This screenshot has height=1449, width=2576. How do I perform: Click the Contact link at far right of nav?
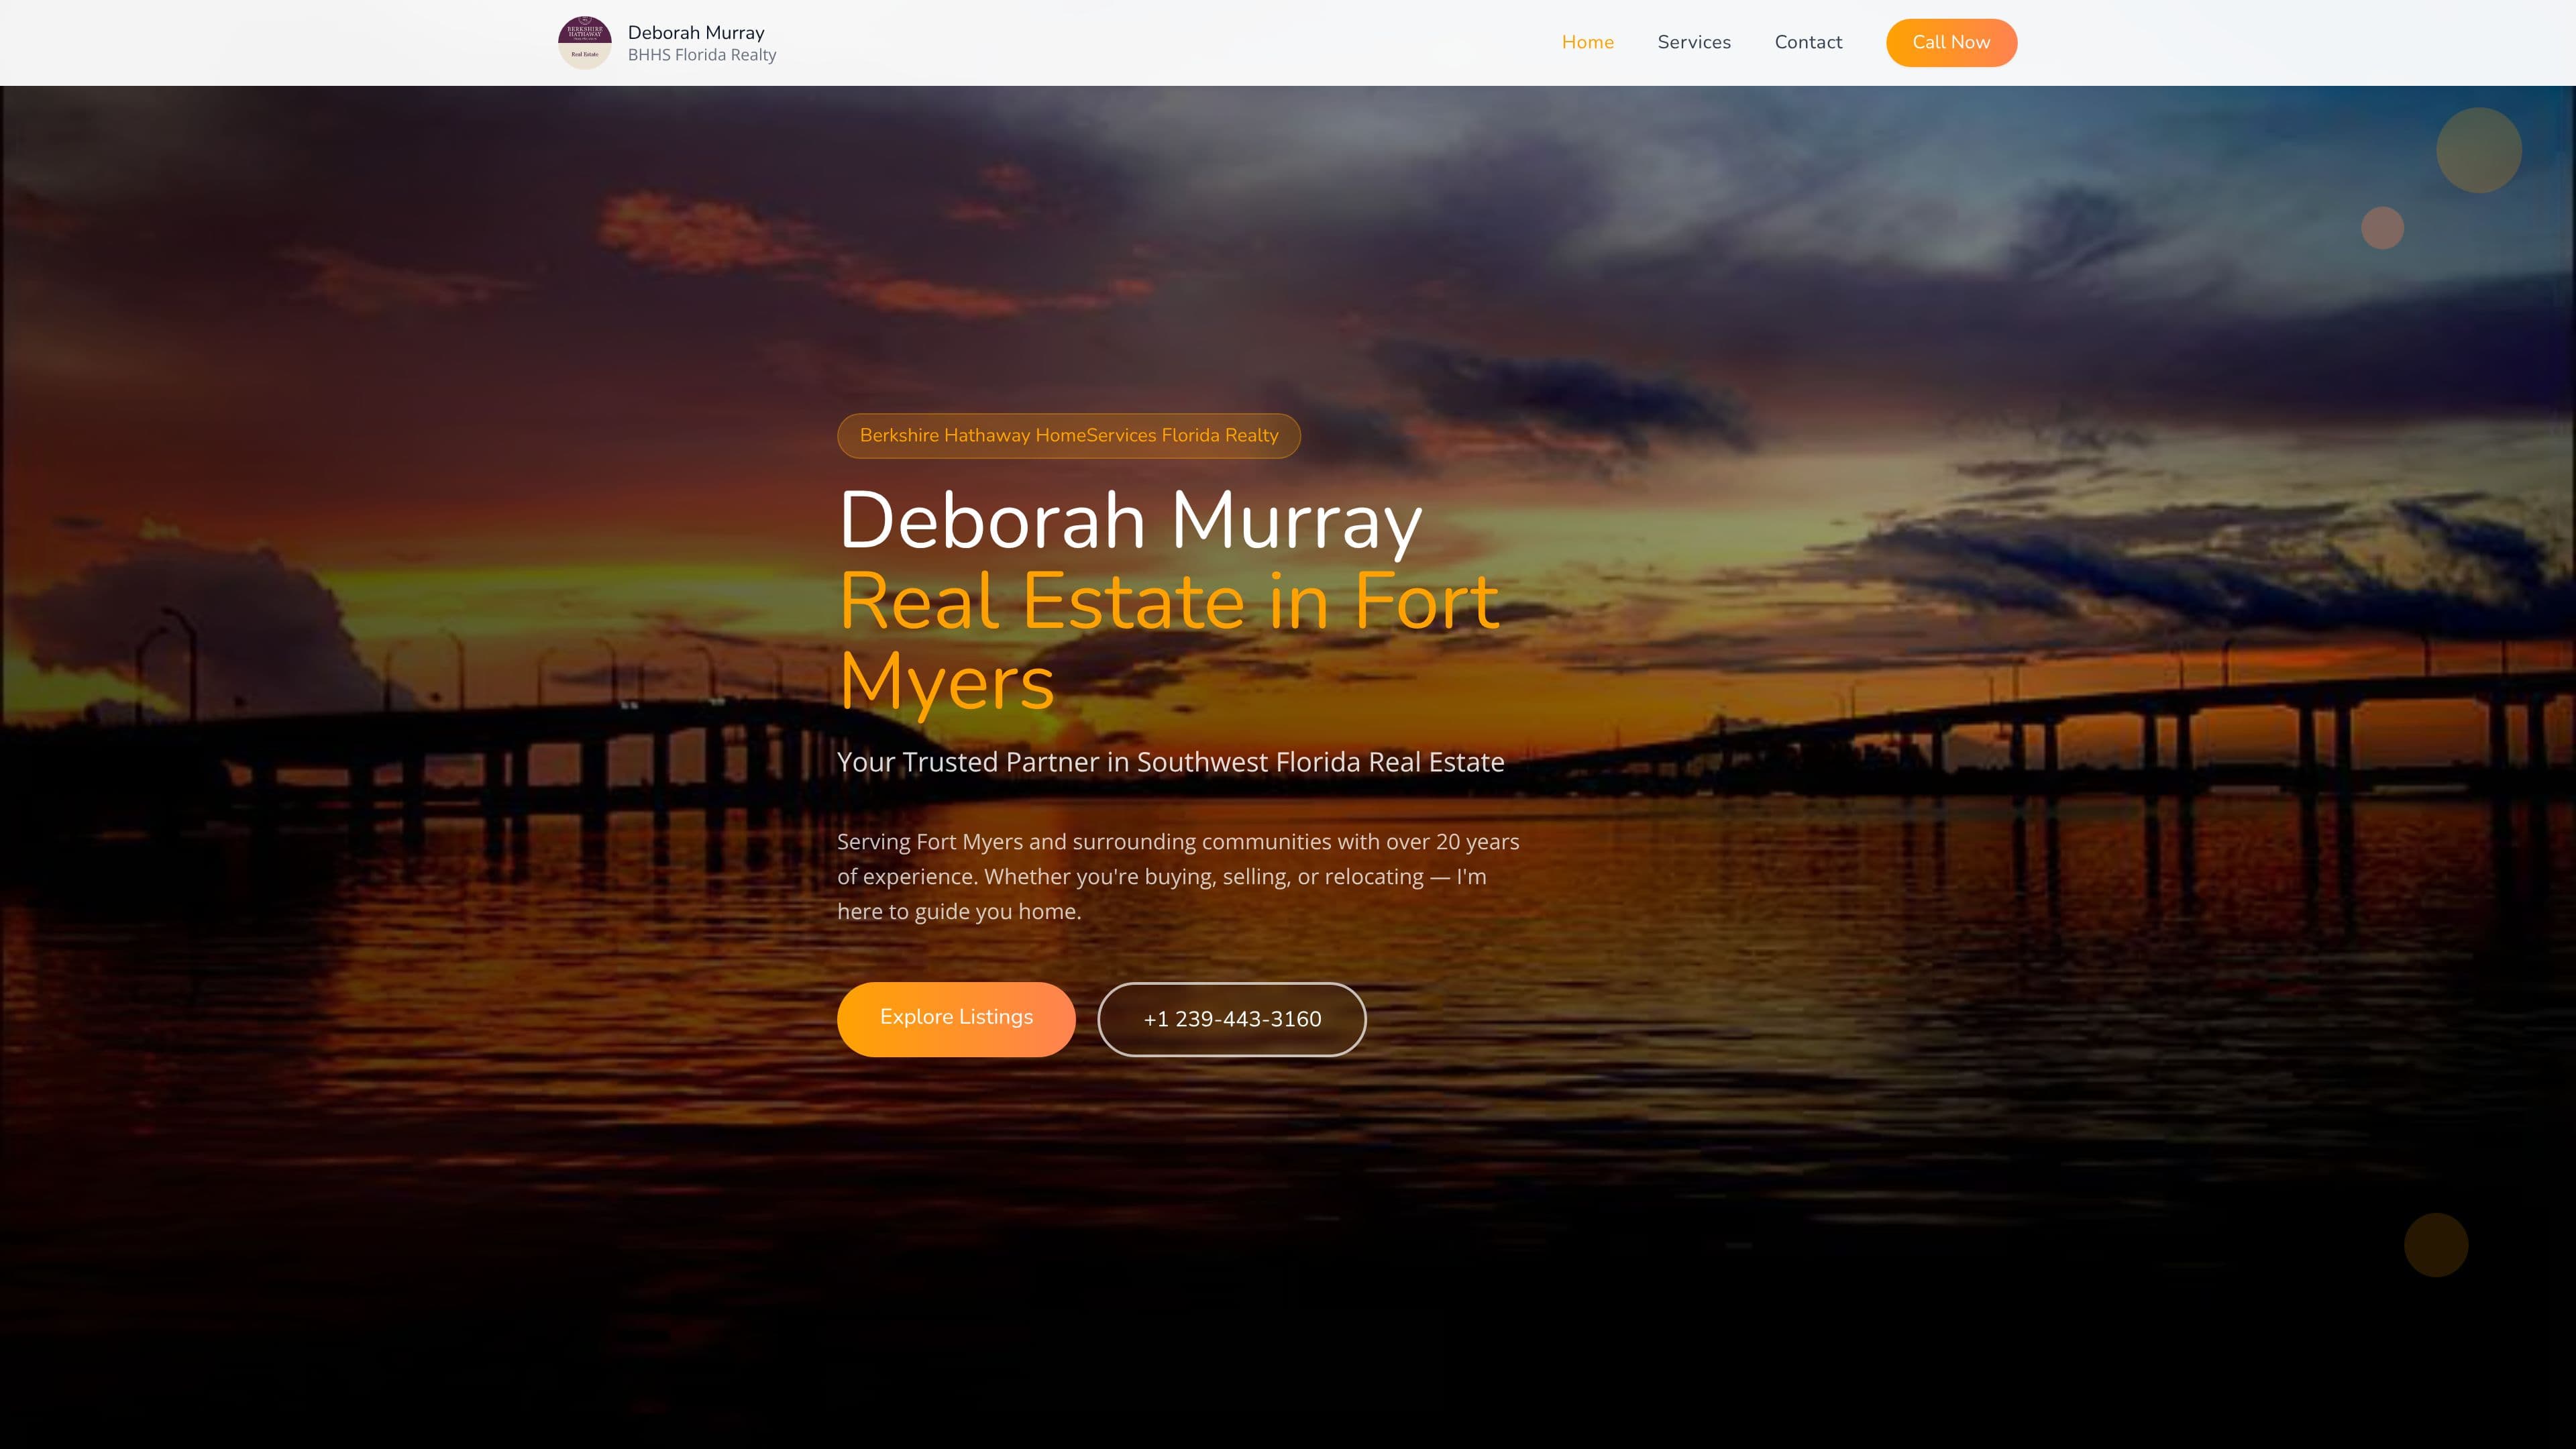[x=1808, y=42]
